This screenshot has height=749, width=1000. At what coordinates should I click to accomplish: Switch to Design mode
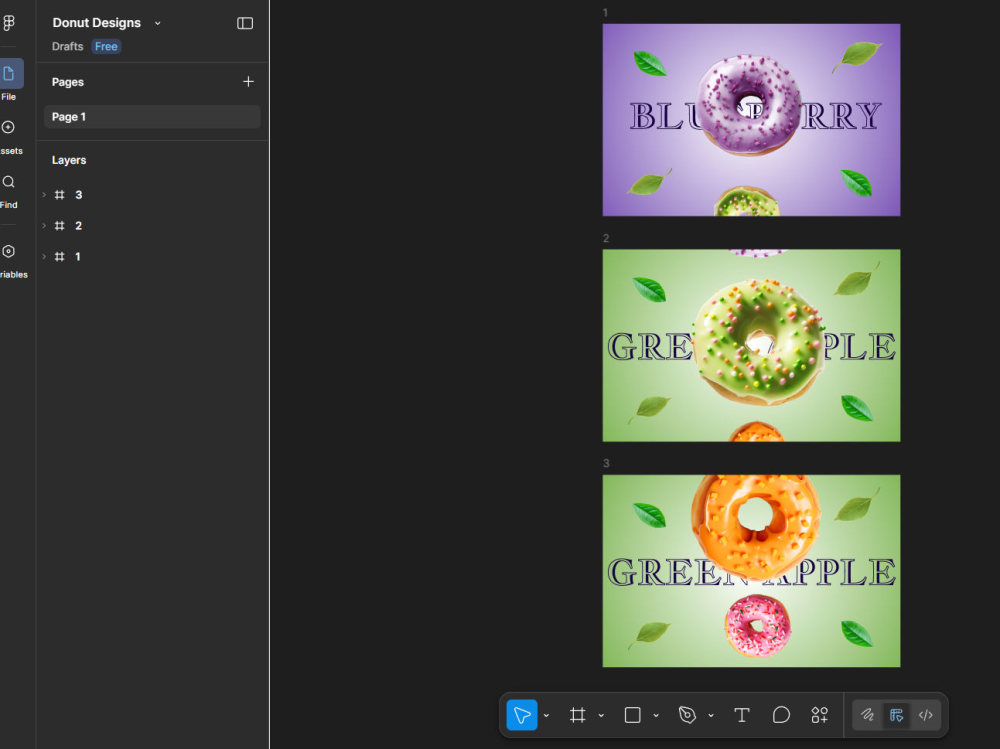(x=896, y=715)
